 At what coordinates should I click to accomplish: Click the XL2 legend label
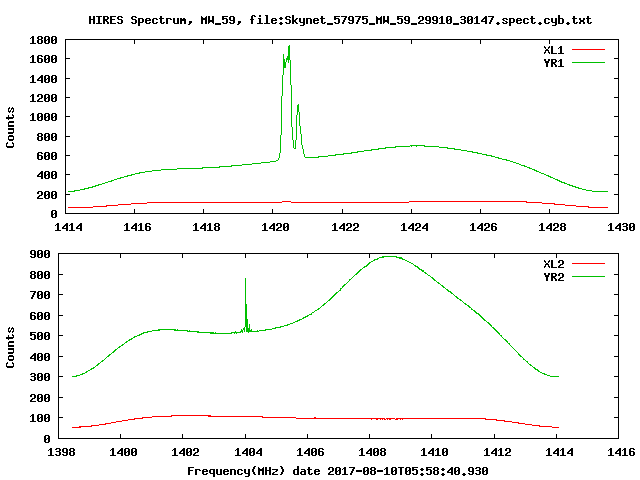point(553,264)
